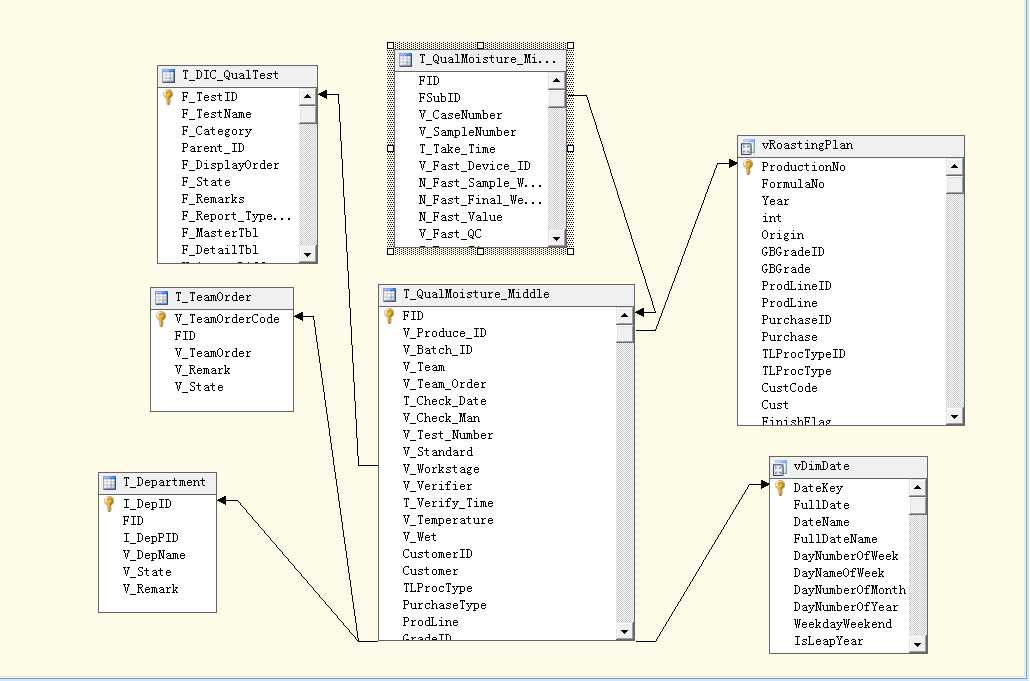1030x681 pixels.
Task: Select the T_QualMoisture_Middle title bar
Action: pos(506,294)
